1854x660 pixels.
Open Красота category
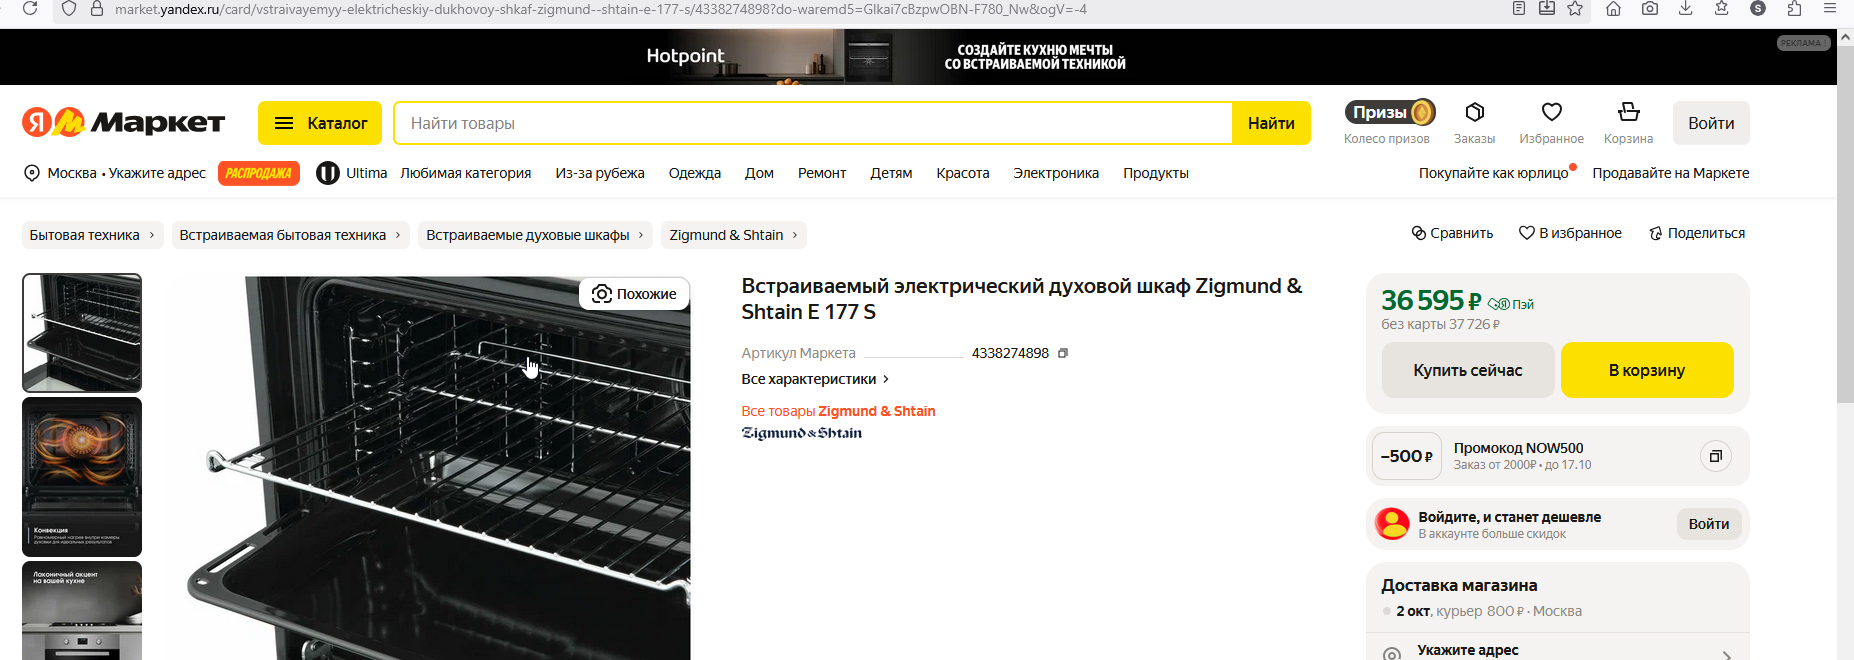tap(963, 173)
